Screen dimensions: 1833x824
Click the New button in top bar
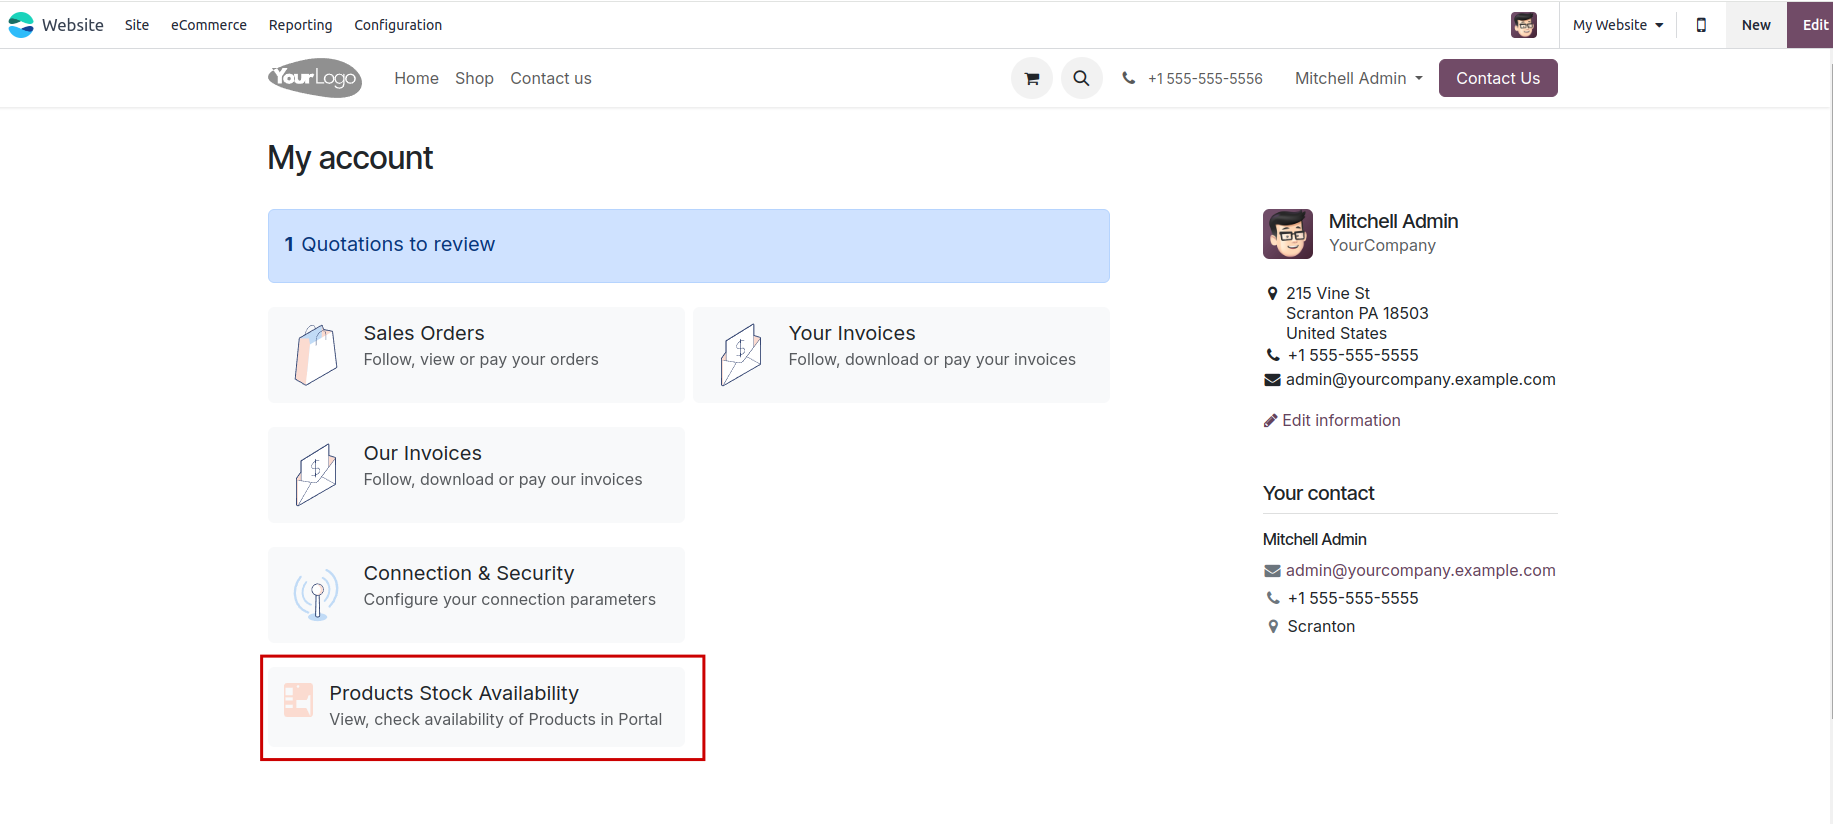coord(1755,25)
